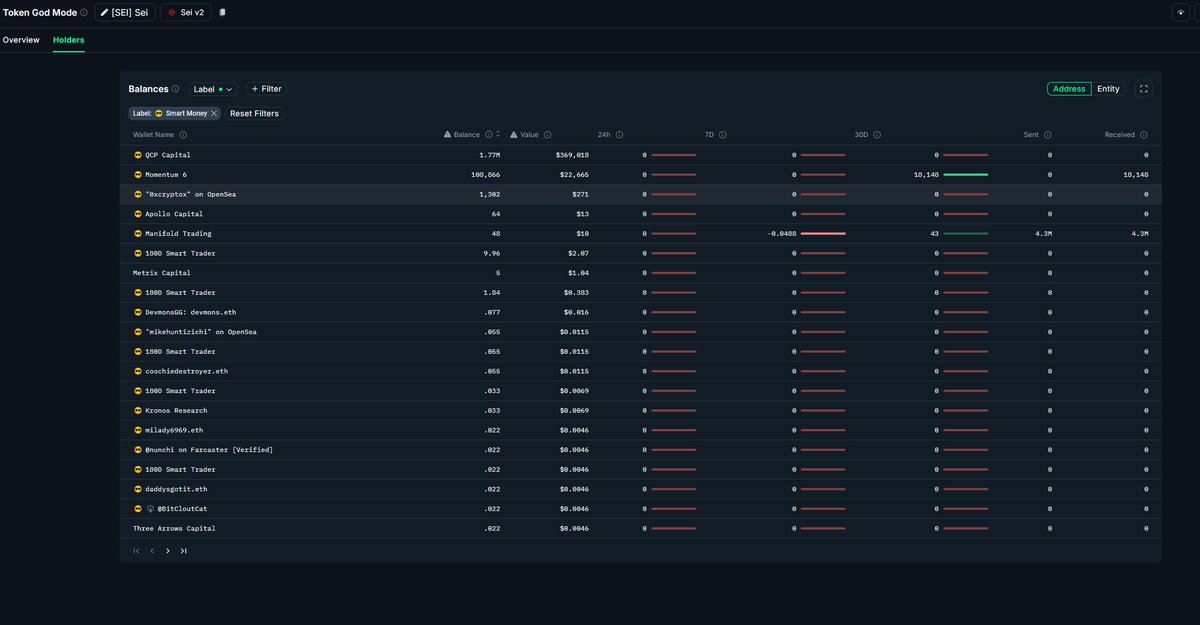Open milady6969.eth wallet
Image resolution: width=1200 pixels, height=625 pixels.
pos(174,430)
